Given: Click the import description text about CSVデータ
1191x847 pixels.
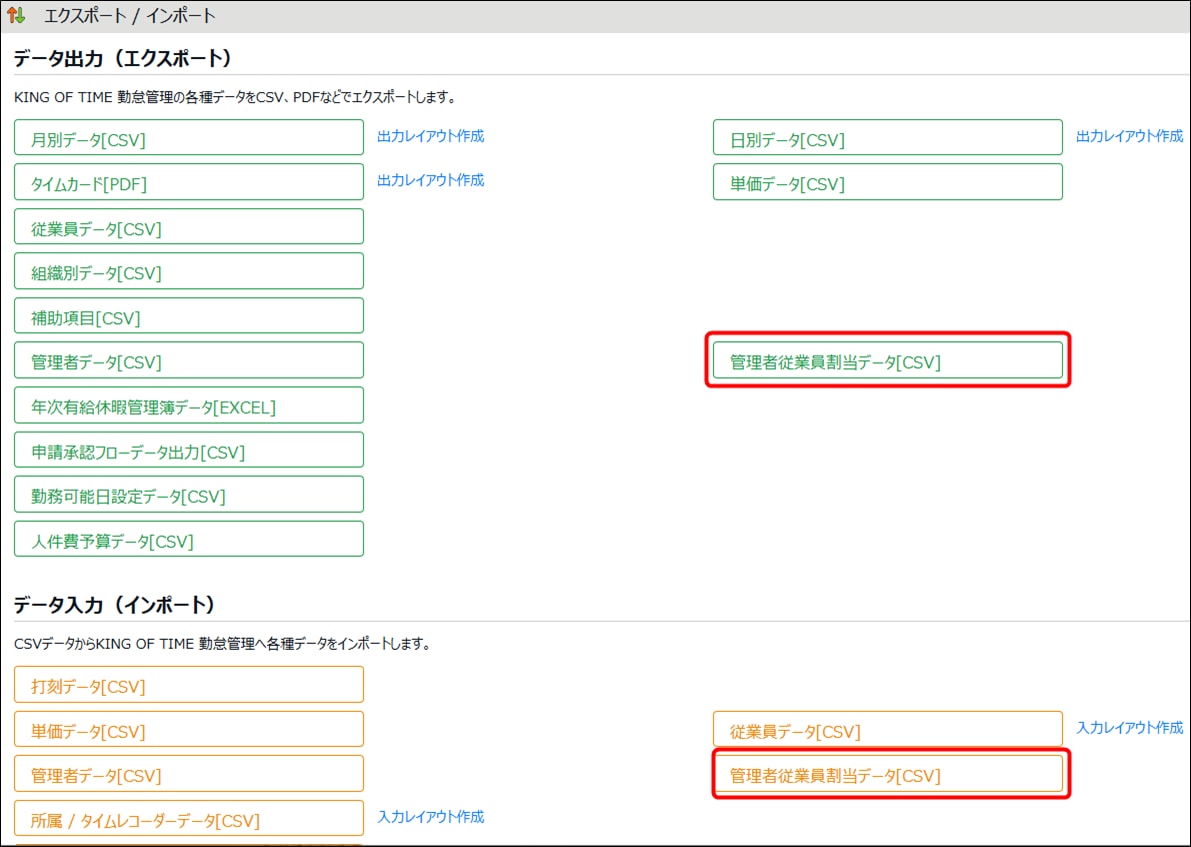Looking at the screenshot, I should point(223,644).
